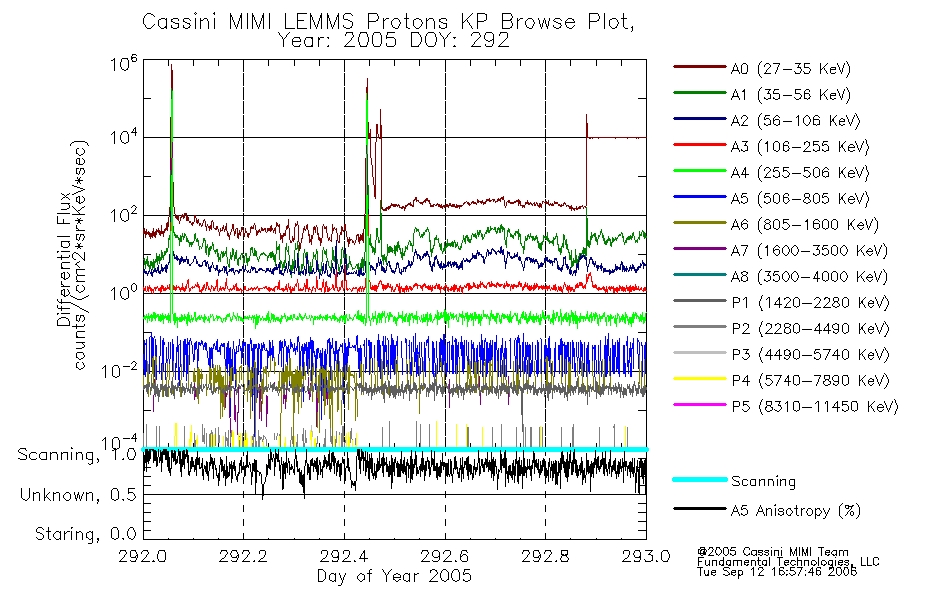Click the A7 (1600-3500 KeV) legend label

pyautogui.click(x=809, y=252)
